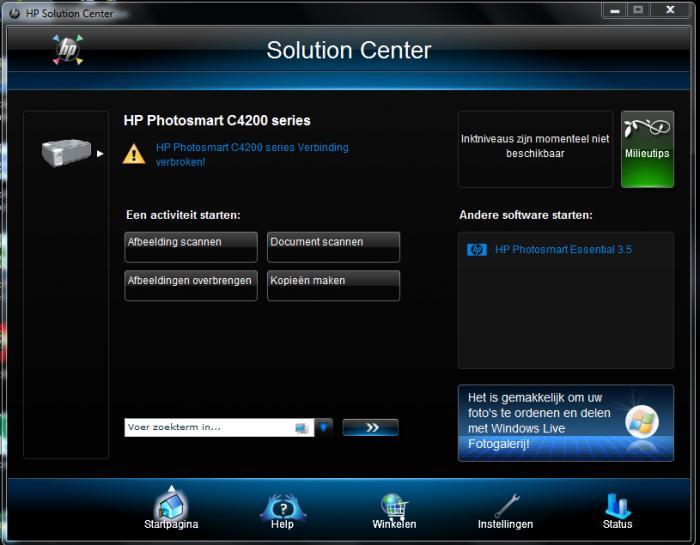Click Kopieën maken button
Viewport: 700px width, 545px height.
pos(333,285)
